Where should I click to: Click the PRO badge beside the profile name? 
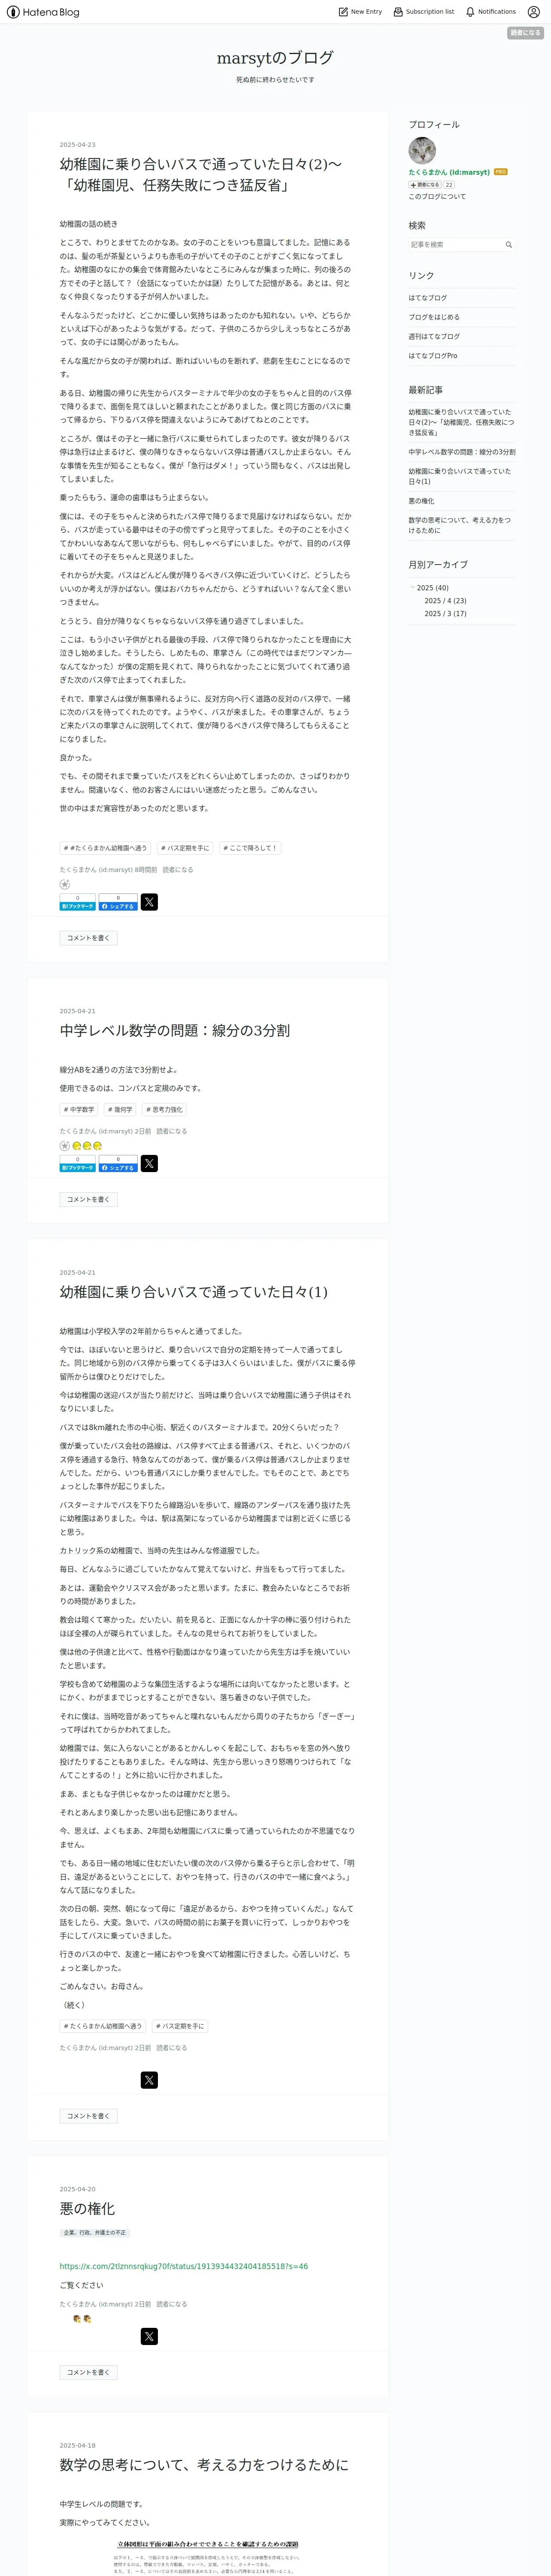pyautogui.click(x=500, y=172)
